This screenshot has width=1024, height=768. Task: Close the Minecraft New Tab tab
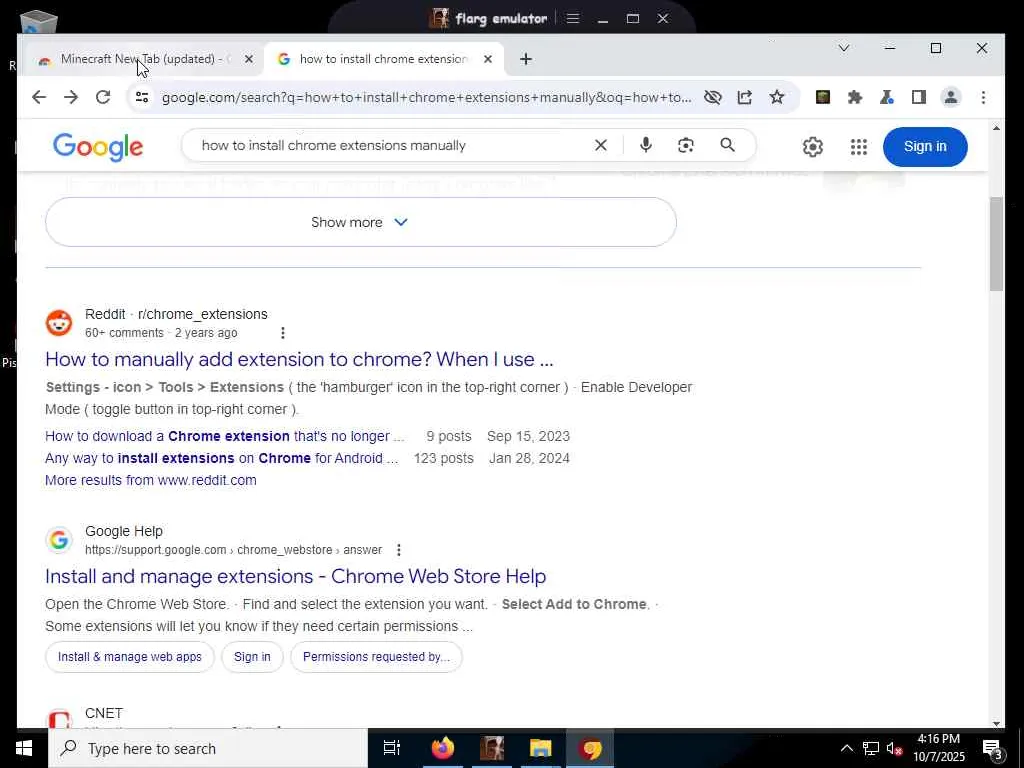click(x=249, y=59)
